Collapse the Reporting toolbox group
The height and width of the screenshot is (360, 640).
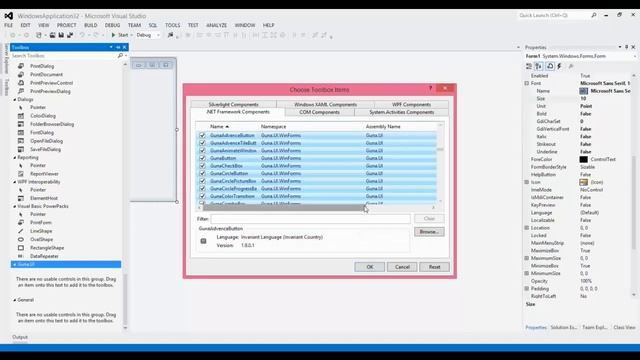(15, 158)
